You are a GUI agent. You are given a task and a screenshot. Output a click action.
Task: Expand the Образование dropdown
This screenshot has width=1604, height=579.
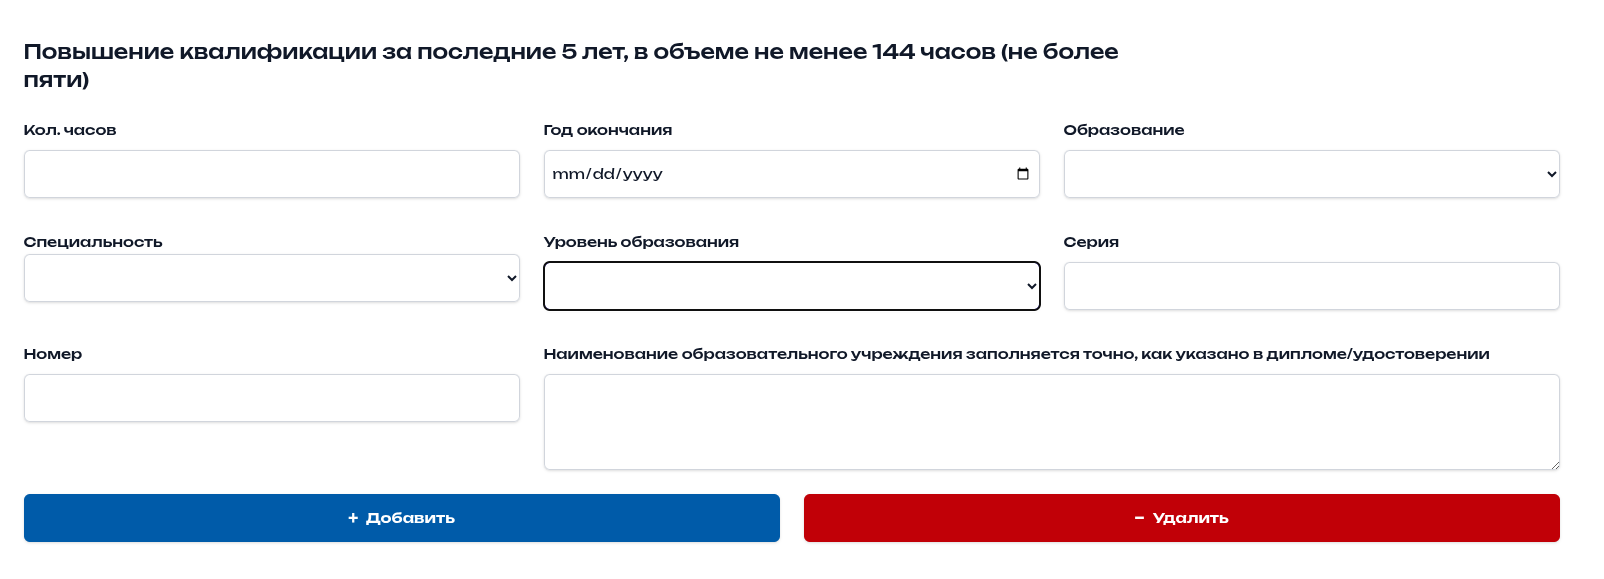point(1311,174)
